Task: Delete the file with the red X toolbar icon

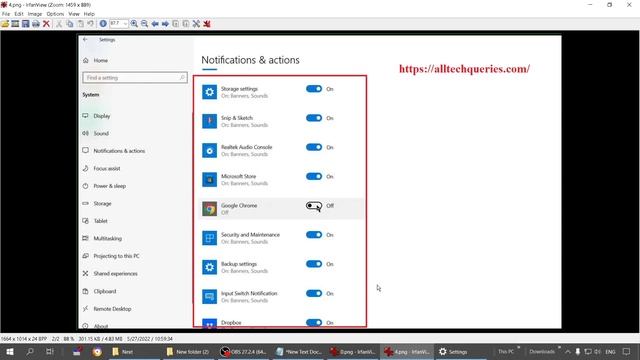Action: (x=46, y=24)
